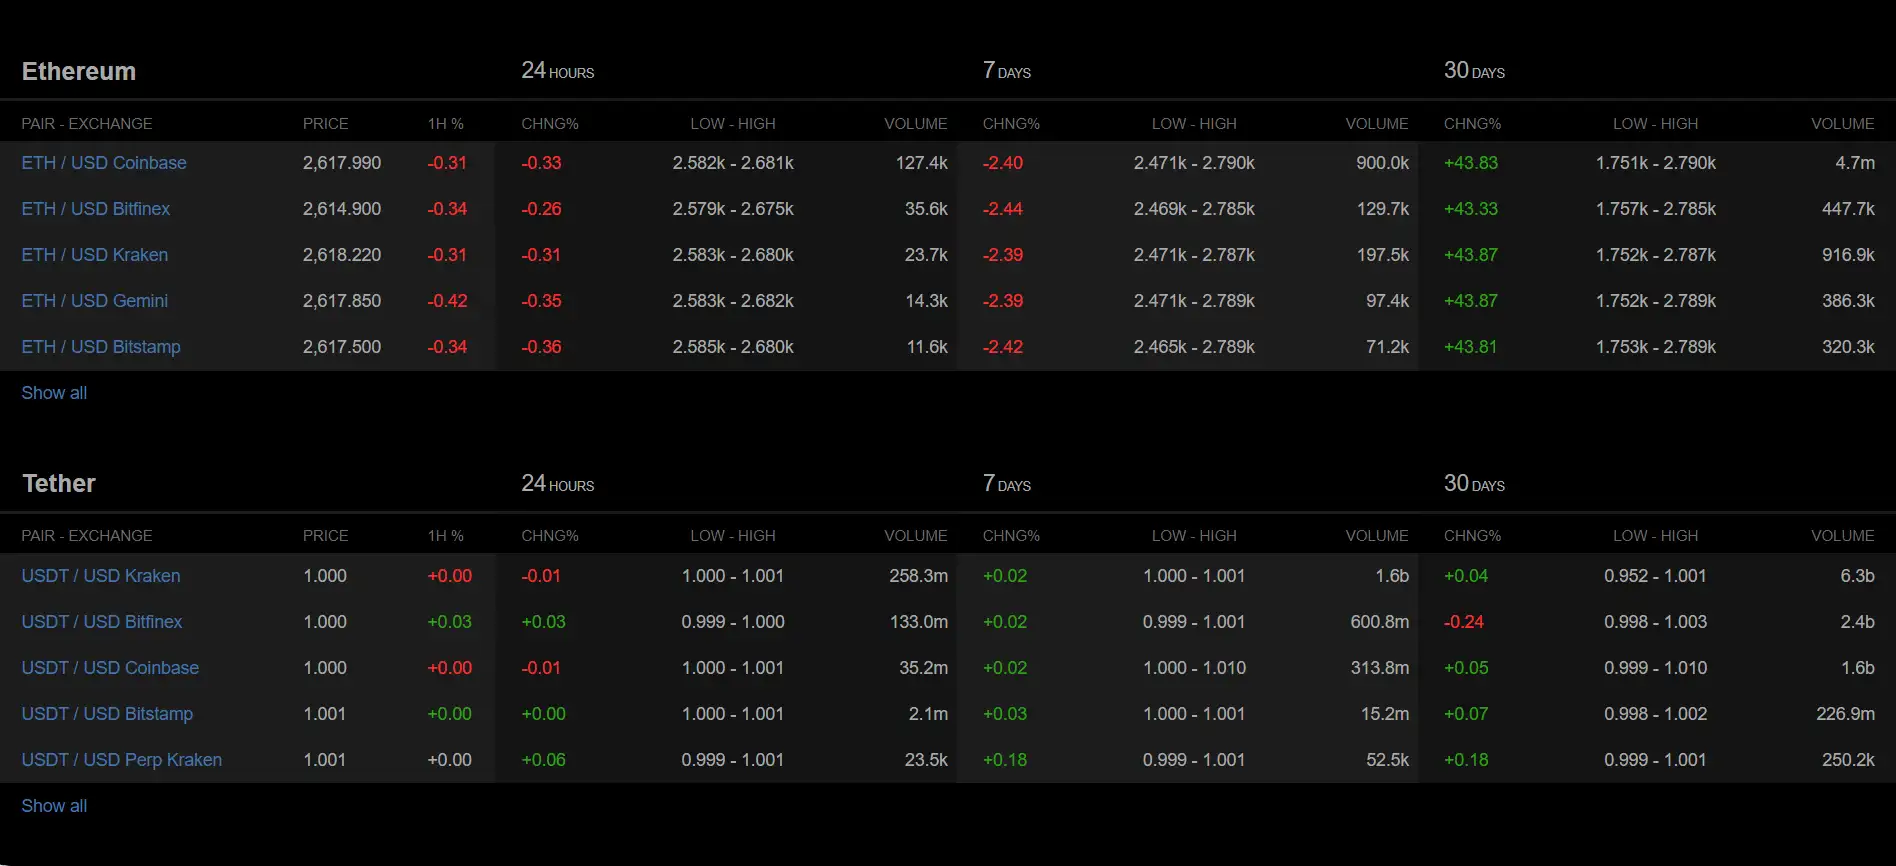Expand Tether list with Show all
This screenshot has height=866, width=1896.
[x=54, y=806]
